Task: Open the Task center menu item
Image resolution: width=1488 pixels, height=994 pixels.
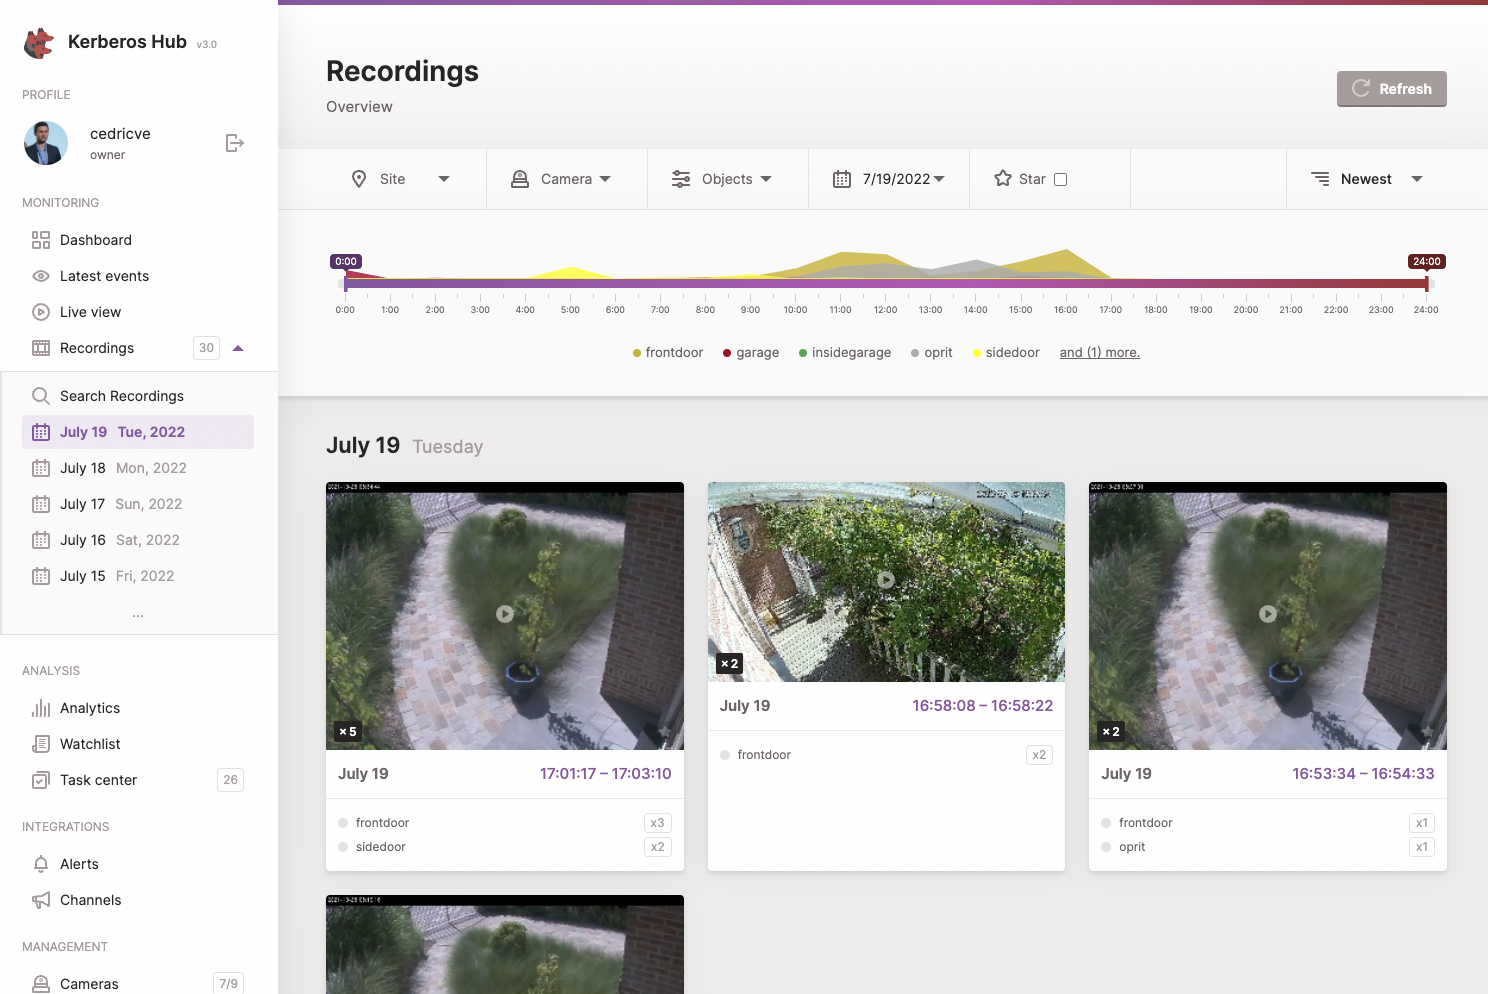Action: coord(98,780)
